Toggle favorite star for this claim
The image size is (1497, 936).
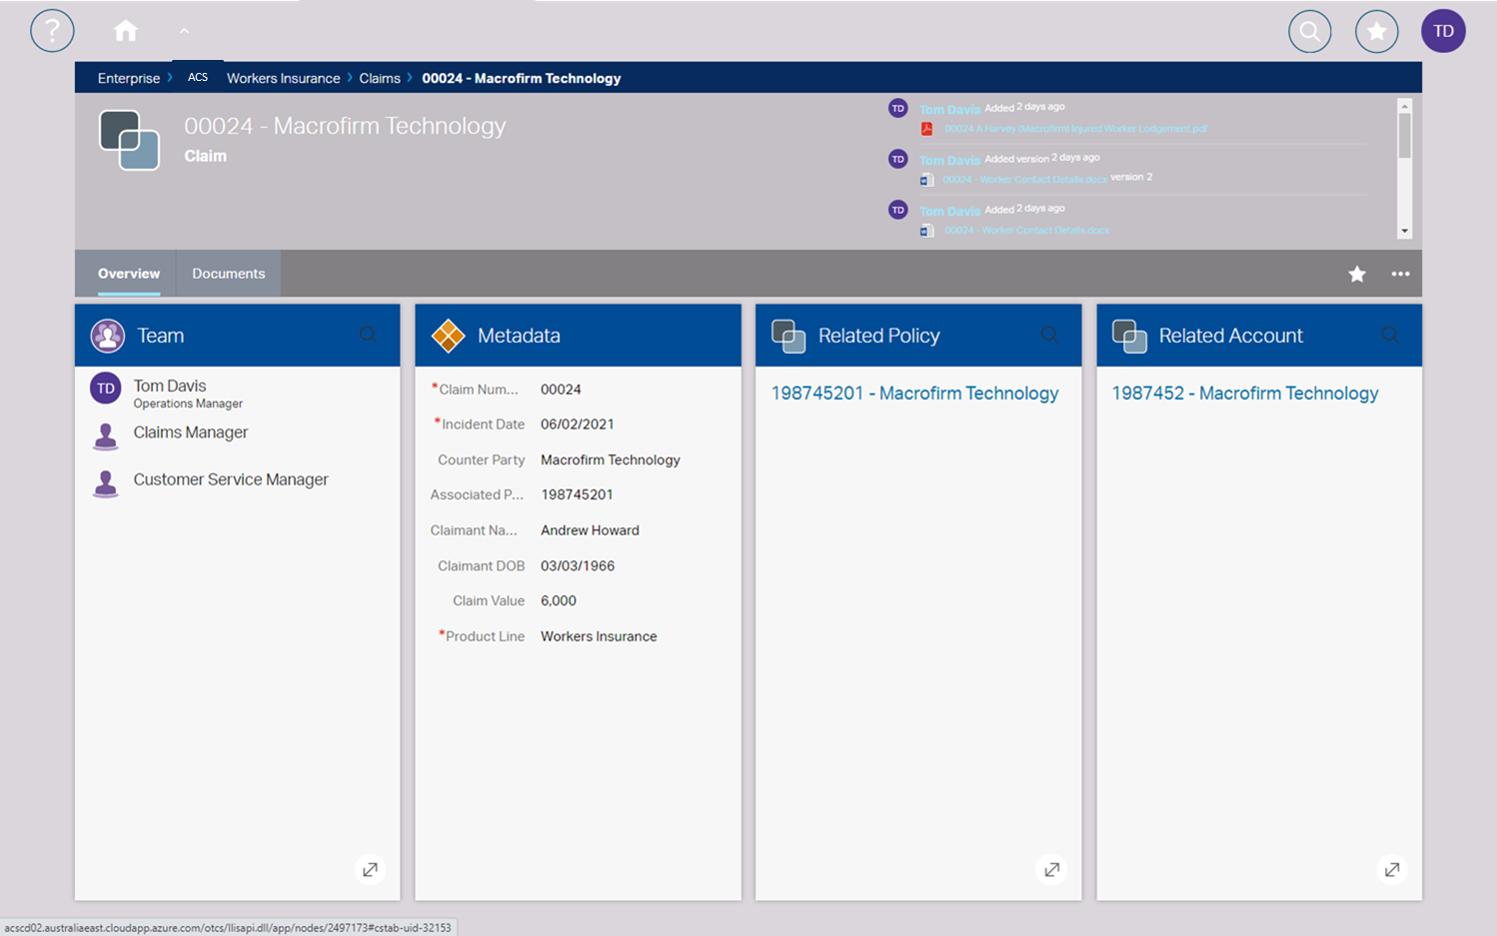[x=1357, y=274]
